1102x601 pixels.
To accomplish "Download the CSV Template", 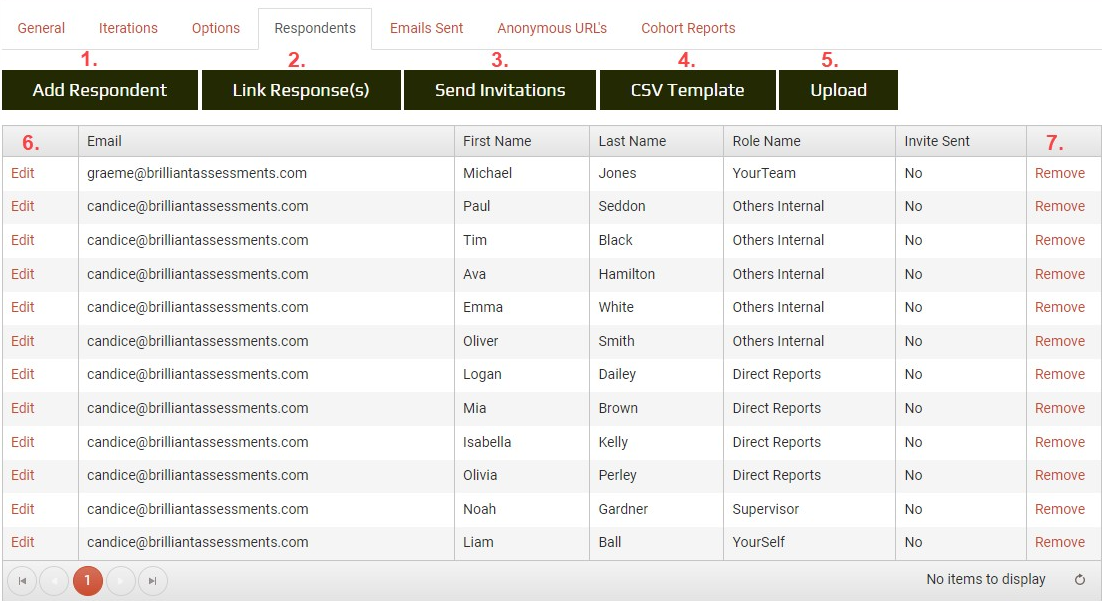I will (687, 90).
